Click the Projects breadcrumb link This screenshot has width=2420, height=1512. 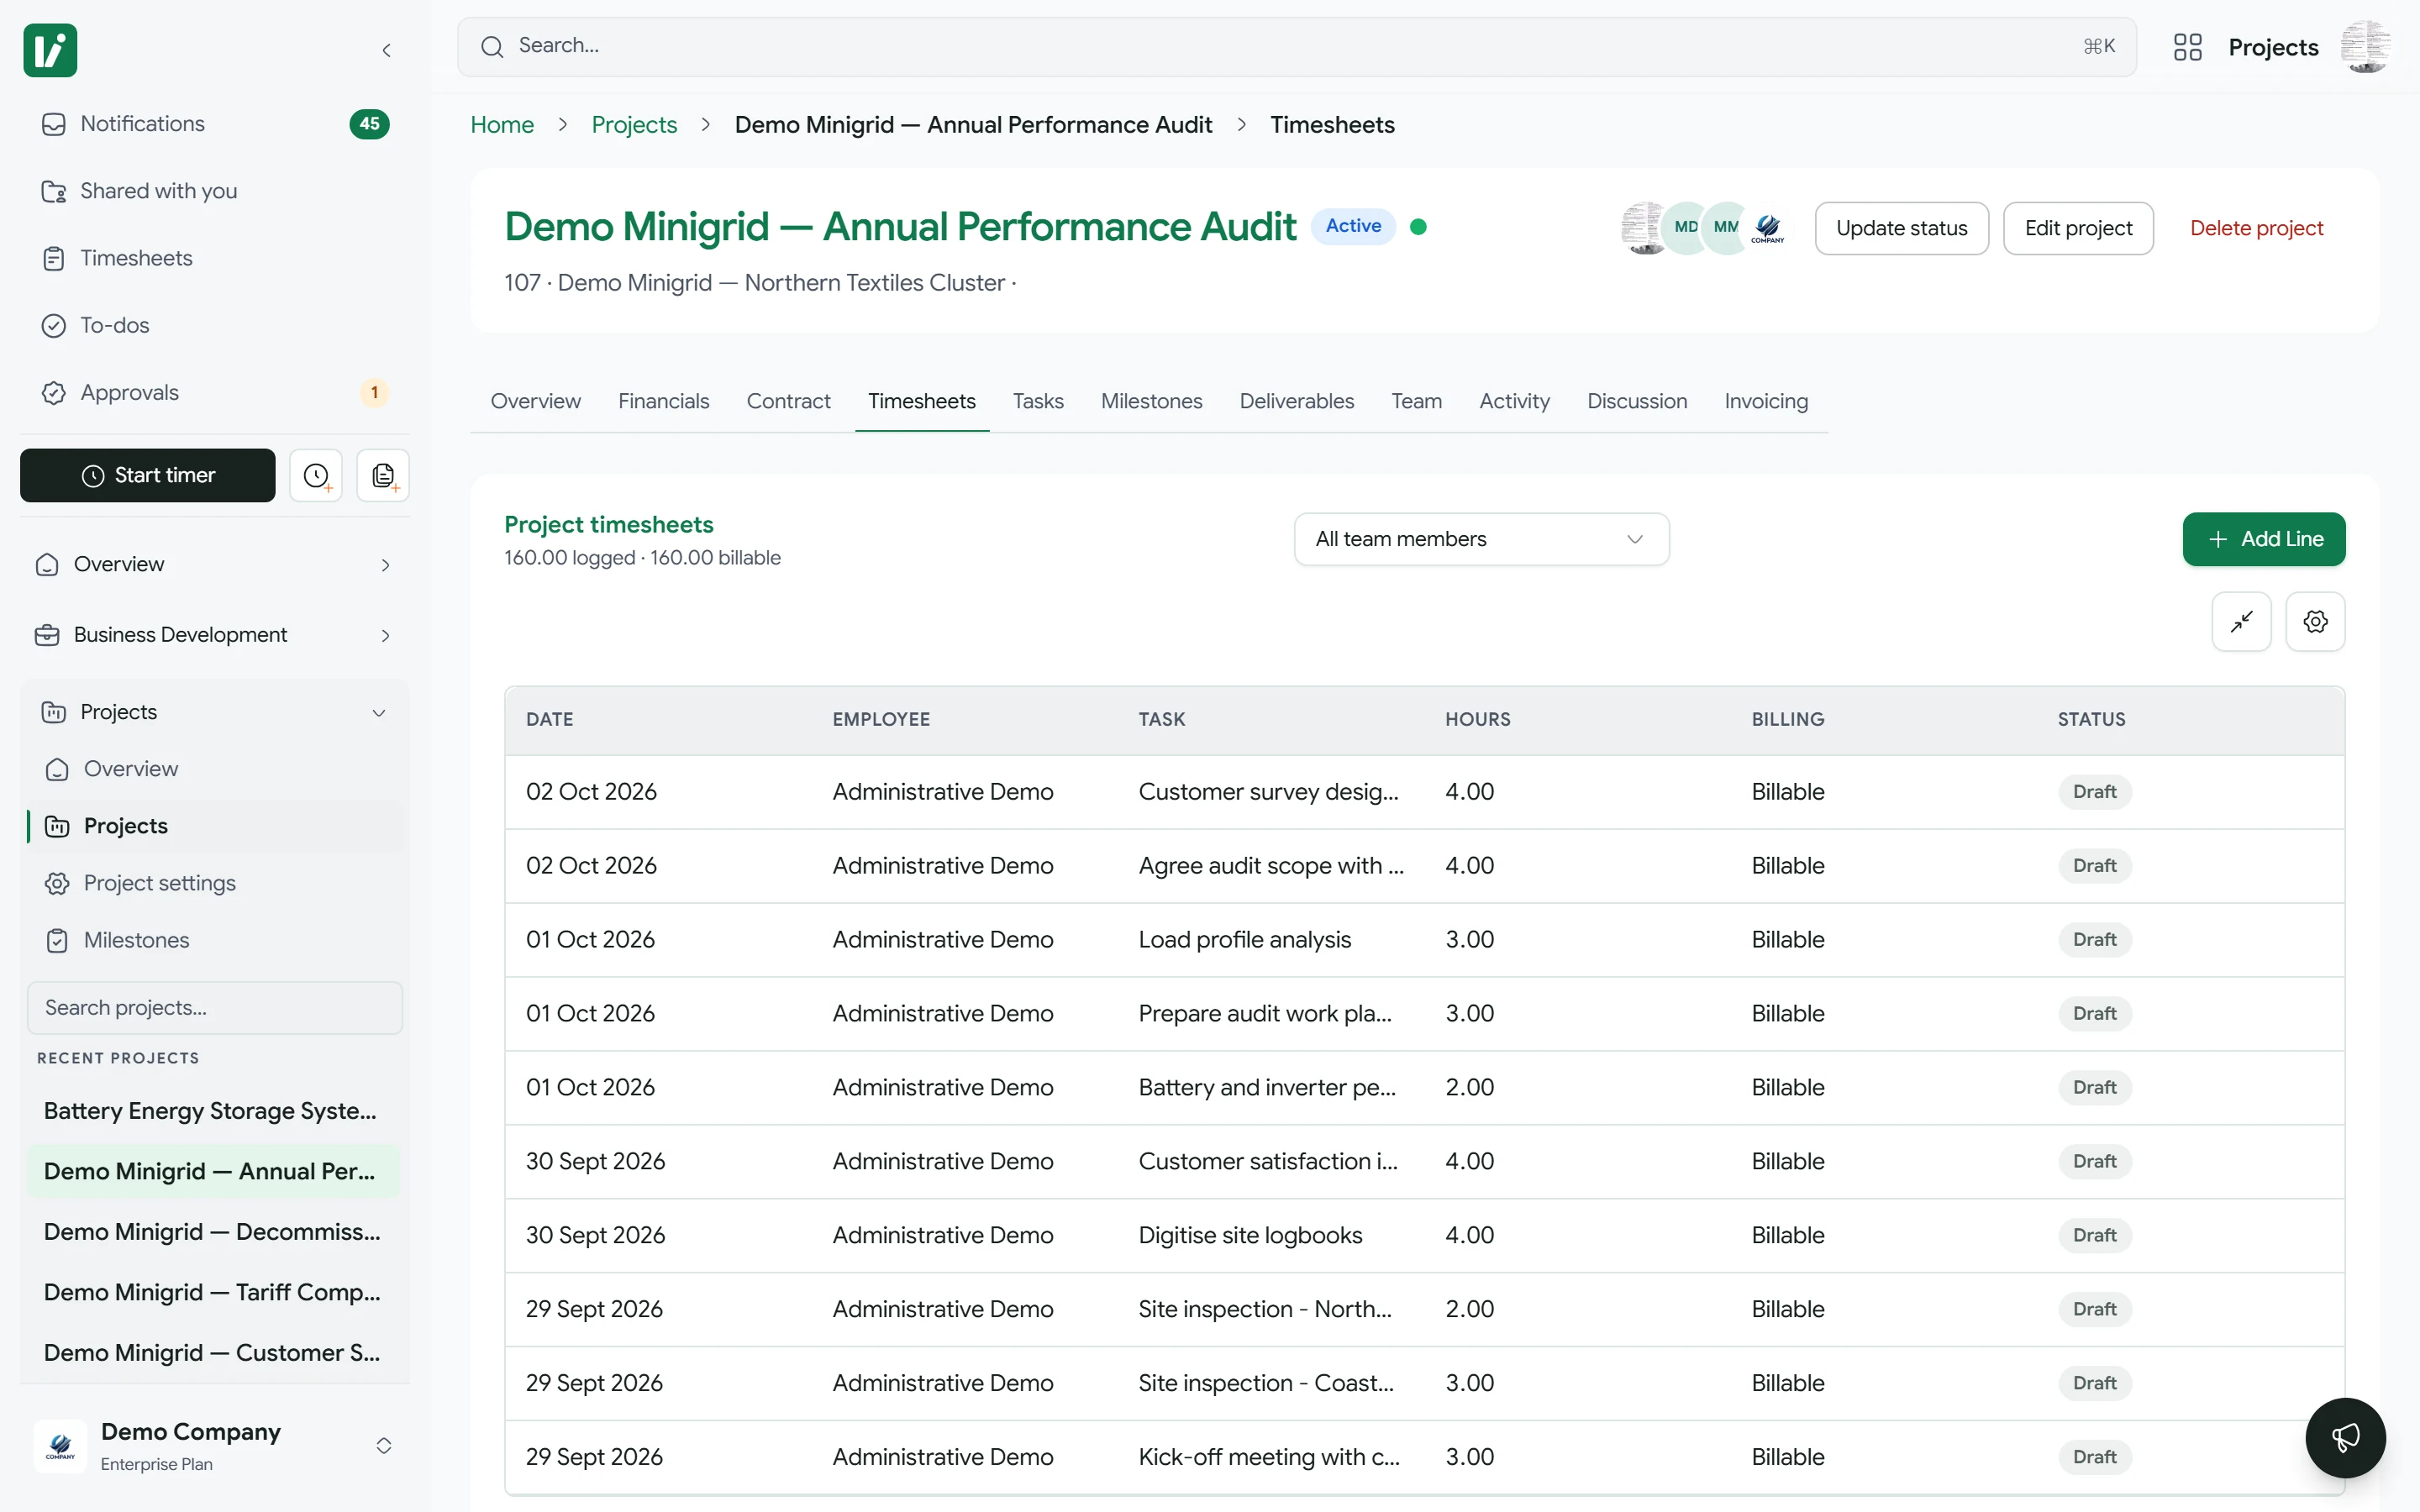click(x=634, y=125)
